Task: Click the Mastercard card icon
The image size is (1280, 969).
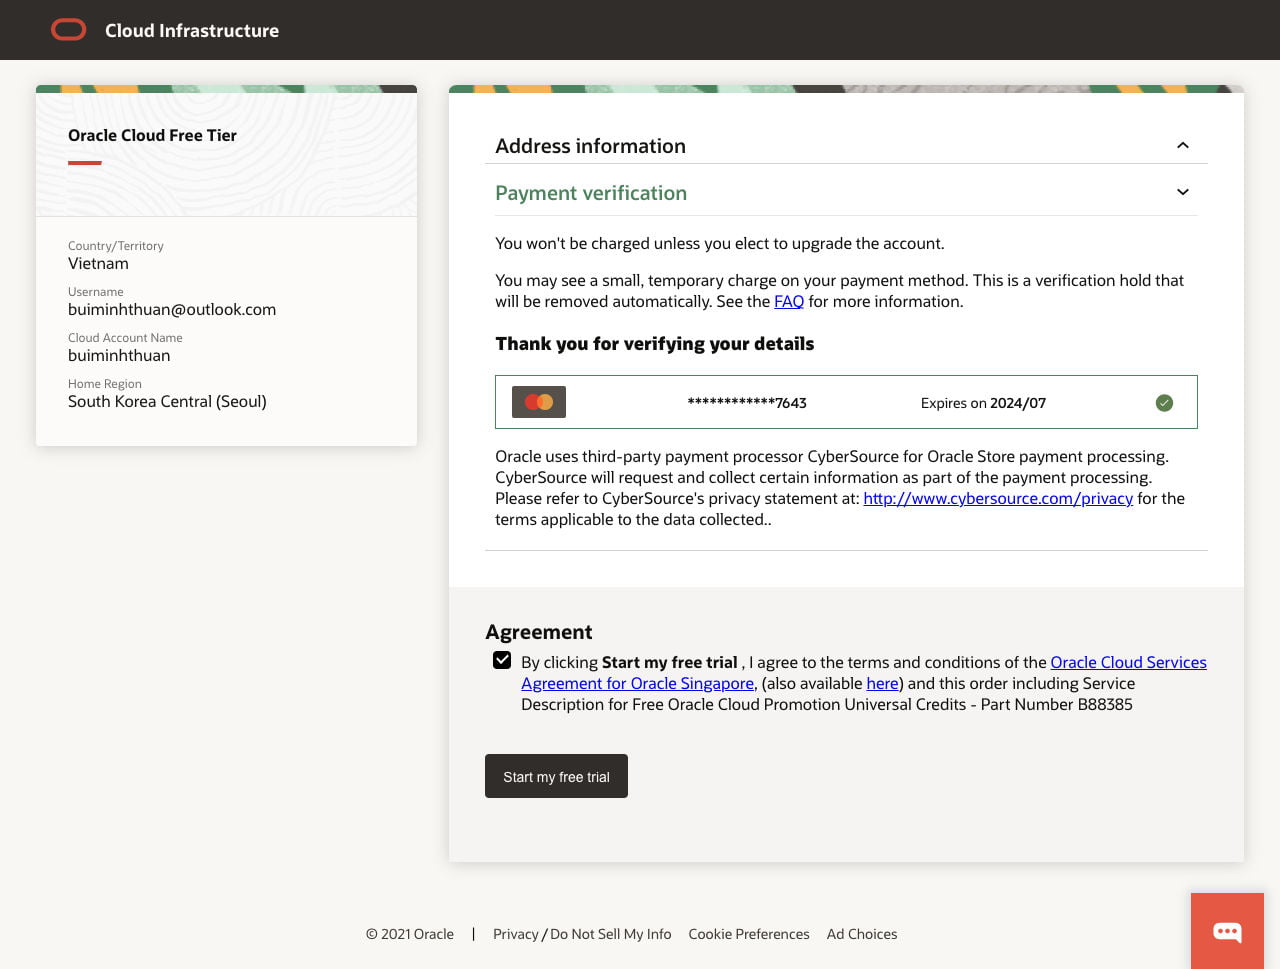Action: [x=539, y=402]
